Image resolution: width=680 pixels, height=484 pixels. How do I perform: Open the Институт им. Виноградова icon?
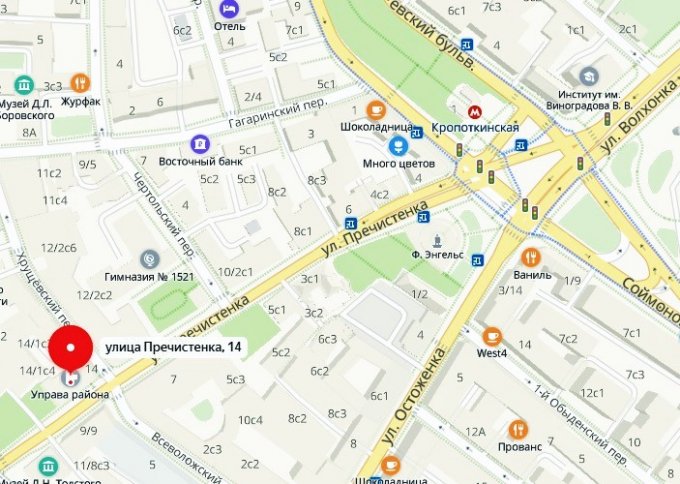589,77
